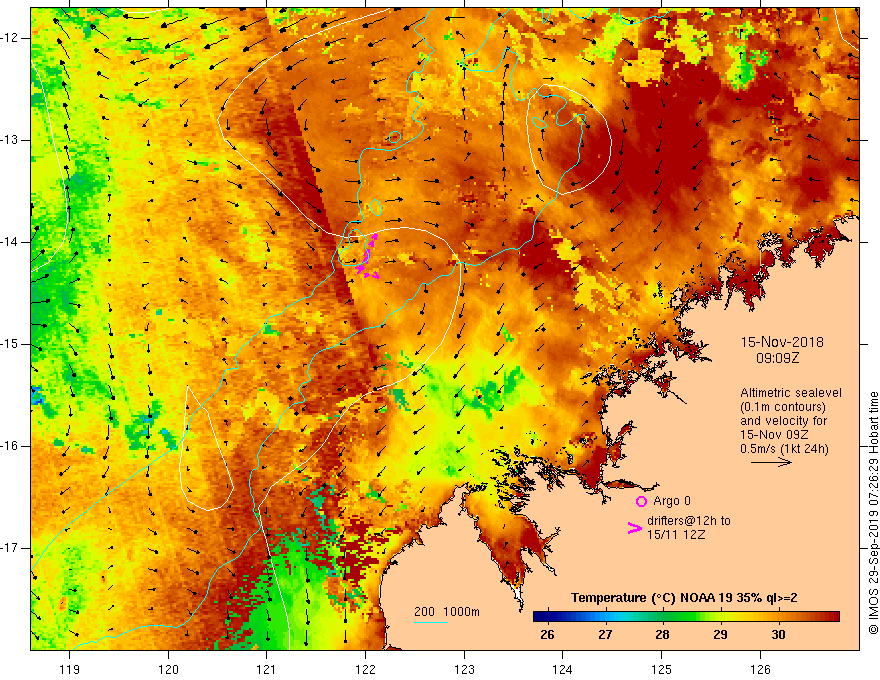Click the longitude axis label 126
The height and width of the screenshot is (680, 880).
tap(760, 669)
